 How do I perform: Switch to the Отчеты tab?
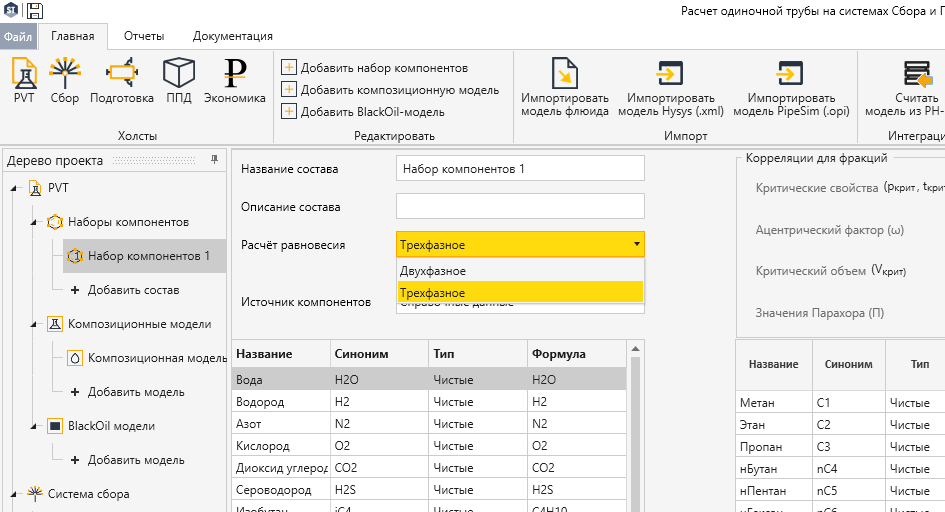click(x=144, y=36)
